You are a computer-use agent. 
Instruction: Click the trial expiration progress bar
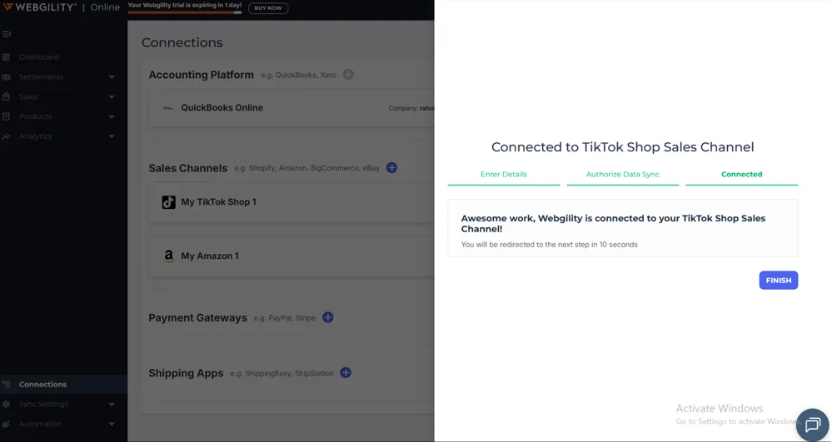184,12
